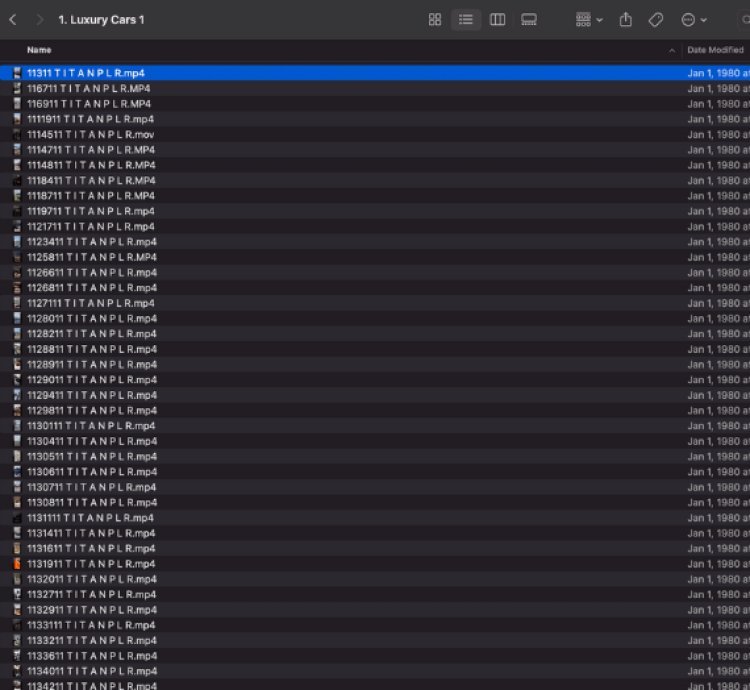Select the list view button
The width and height of the screenshot is (750, 690).
(x=466, y=20)
